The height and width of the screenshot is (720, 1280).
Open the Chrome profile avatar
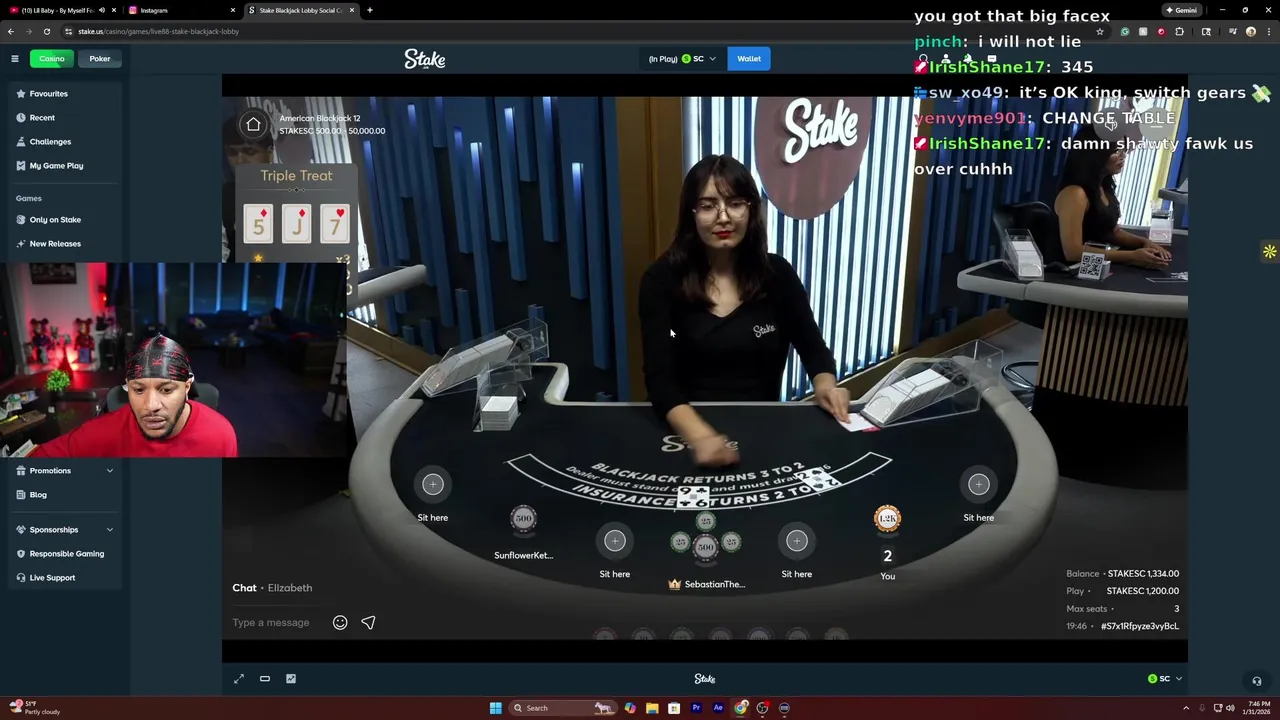pos(1251,31)
